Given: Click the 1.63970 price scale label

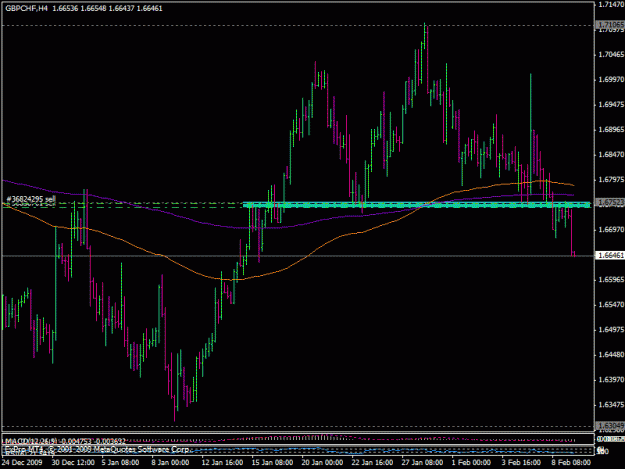Looking at the screenshot, I should click(x=611, y=380).
